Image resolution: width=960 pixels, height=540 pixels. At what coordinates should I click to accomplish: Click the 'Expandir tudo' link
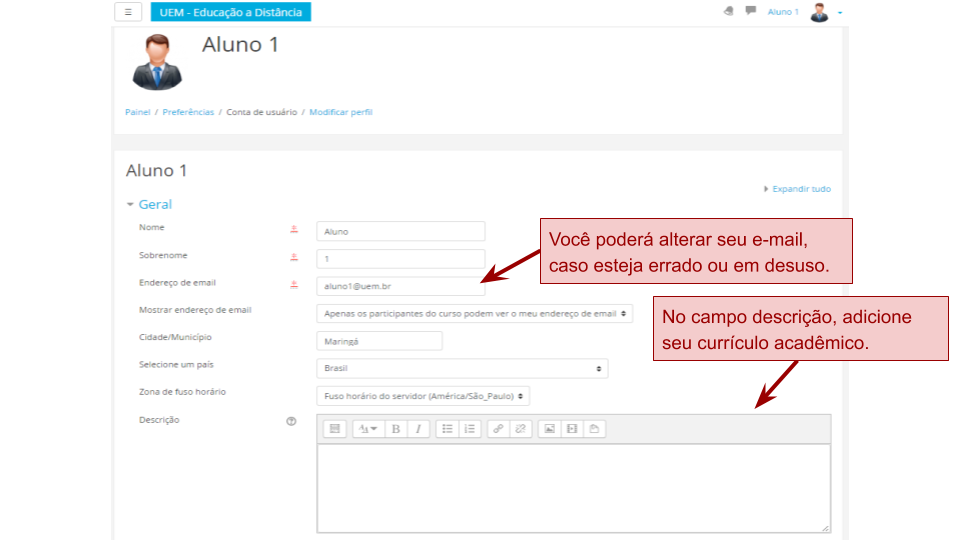coord(800,189)
